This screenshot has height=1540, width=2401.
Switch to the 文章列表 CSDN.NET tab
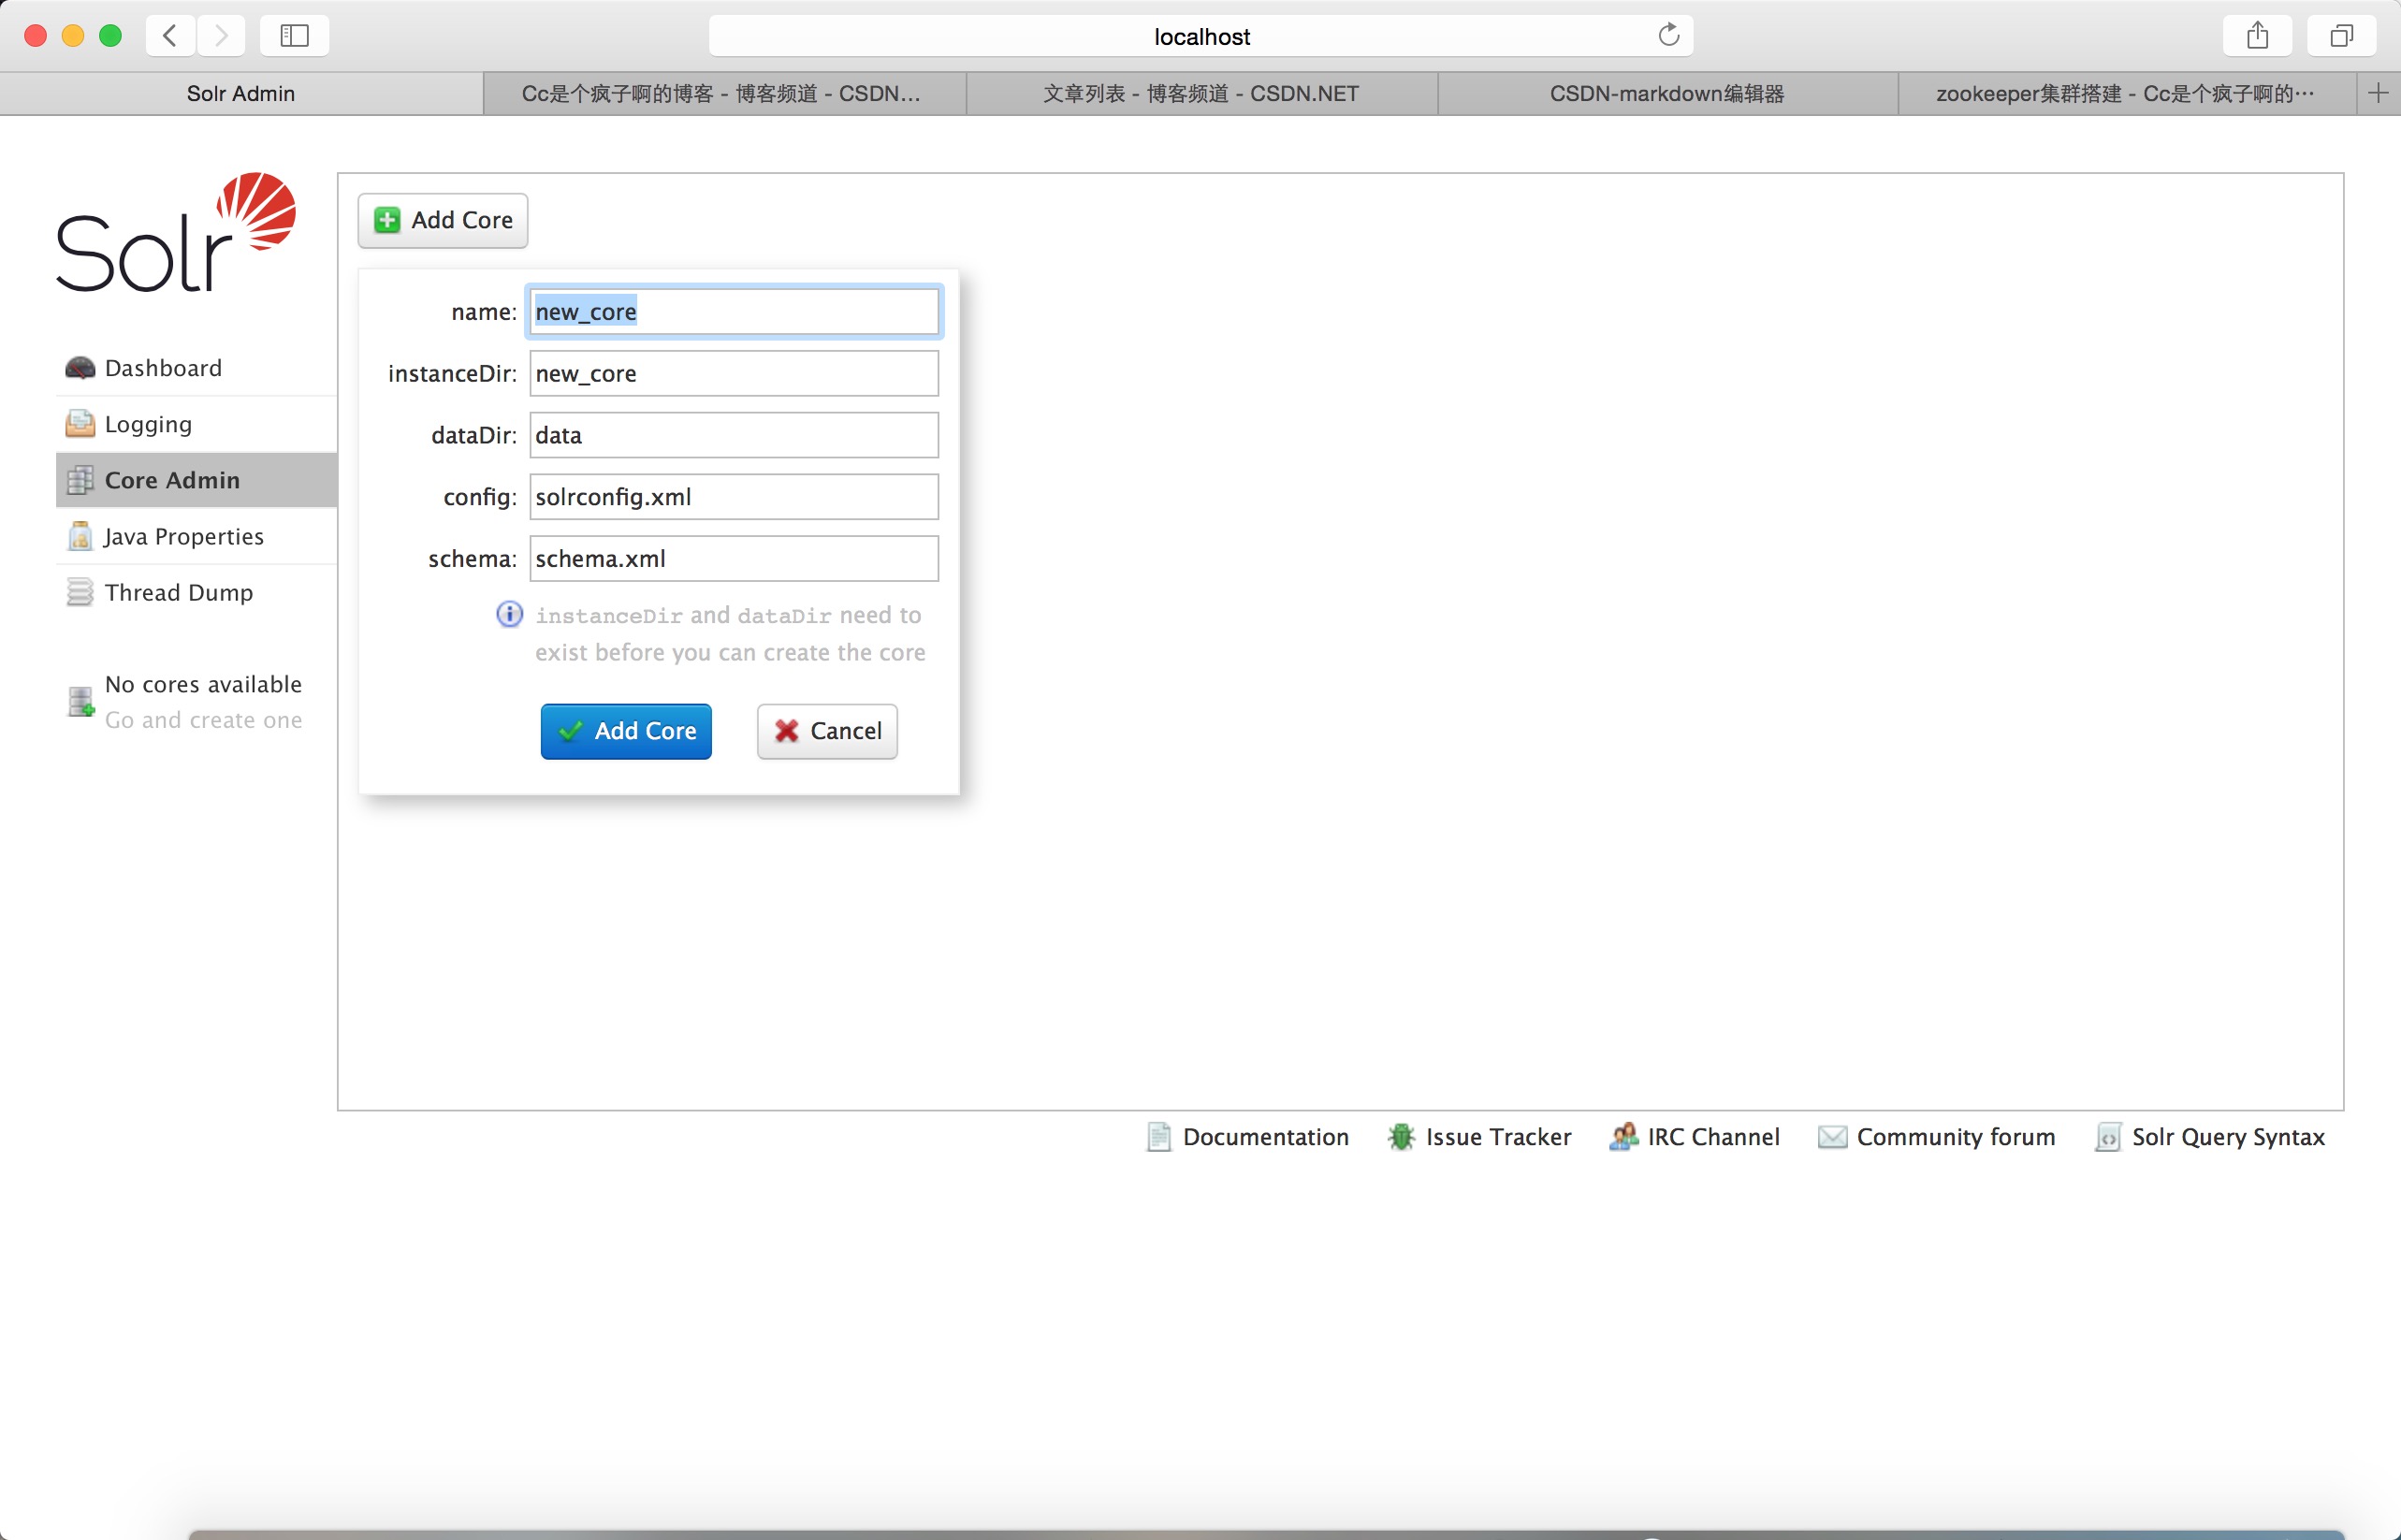click(1201, 94)
